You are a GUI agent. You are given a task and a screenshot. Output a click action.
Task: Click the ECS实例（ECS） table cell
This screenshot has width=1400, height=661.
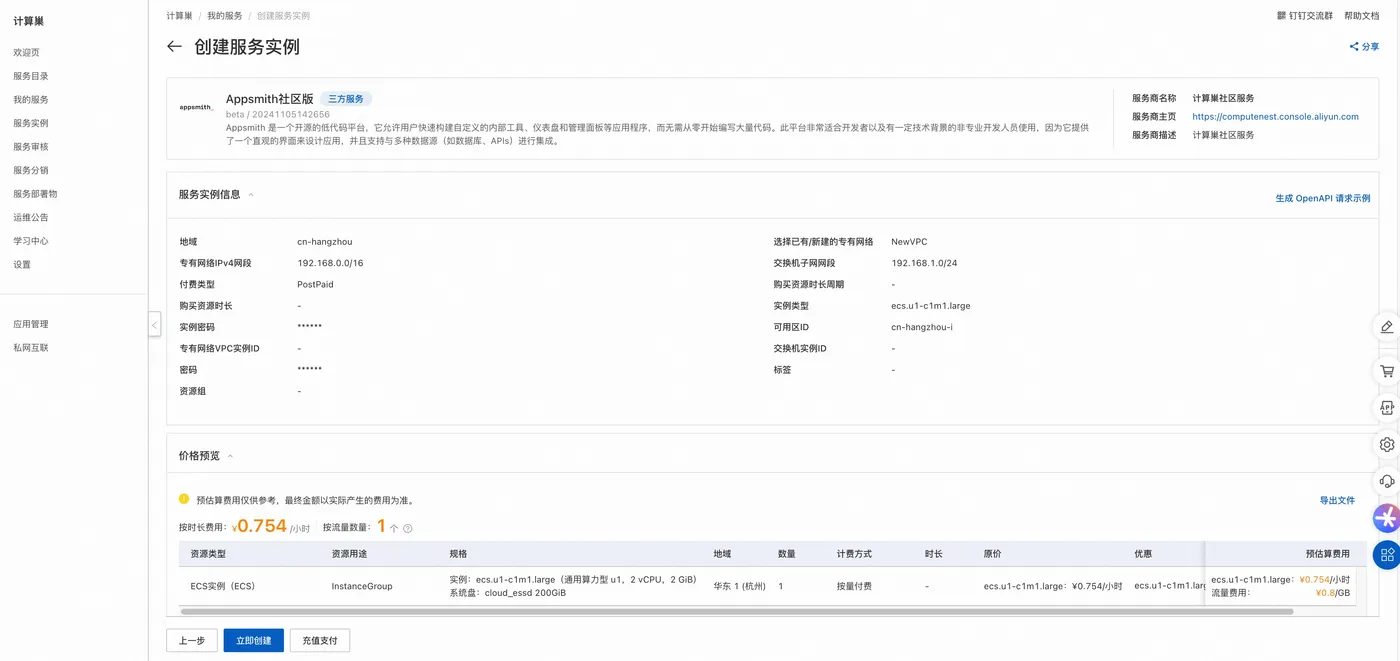point(223,586)
